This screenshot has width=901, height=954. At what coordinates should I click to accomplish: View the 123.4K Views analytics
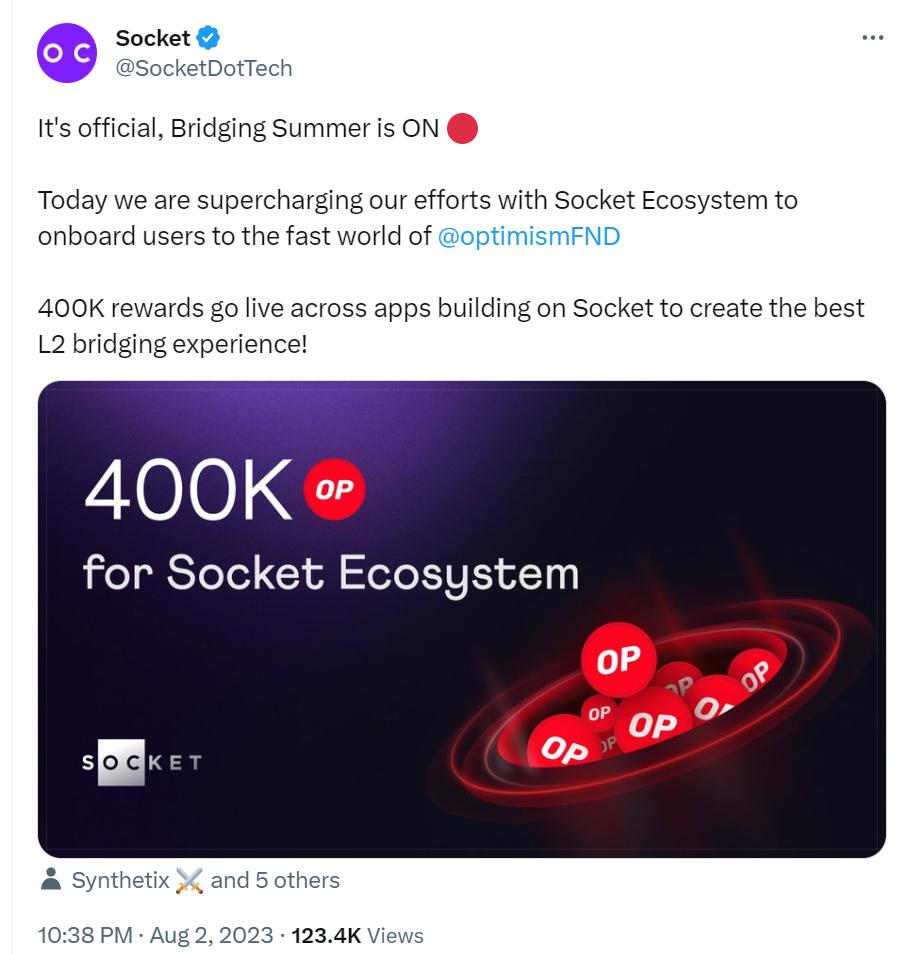(358, 935)
